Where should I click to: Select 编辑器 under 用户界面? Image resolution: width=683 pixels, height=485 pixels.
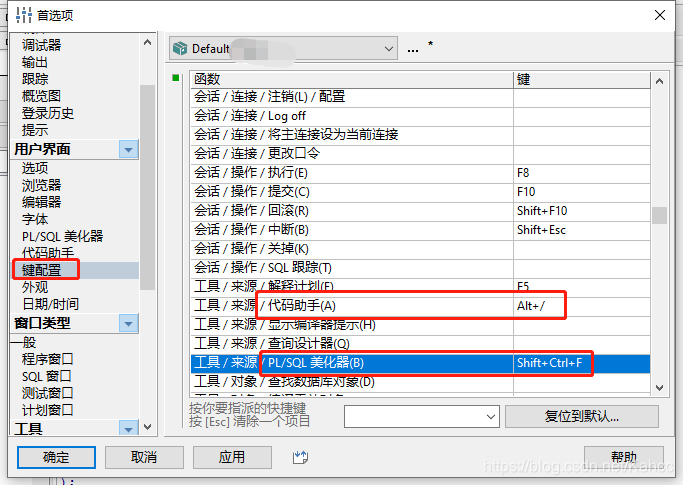click(42, 202)
